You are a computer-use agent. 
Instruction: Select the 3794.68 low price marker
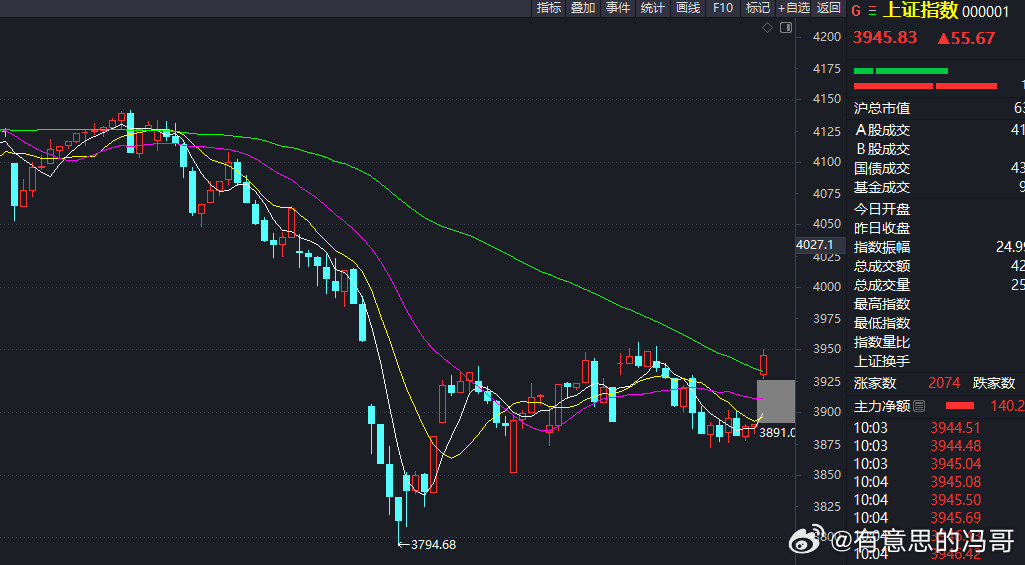[x=433, y=544]
